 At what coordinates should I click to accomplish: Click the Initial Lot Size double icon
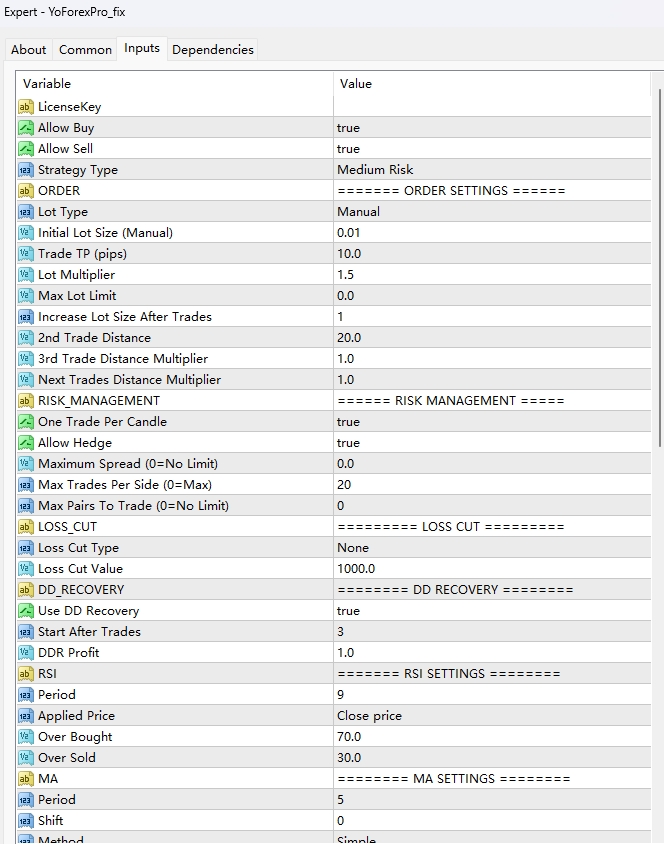25,233
